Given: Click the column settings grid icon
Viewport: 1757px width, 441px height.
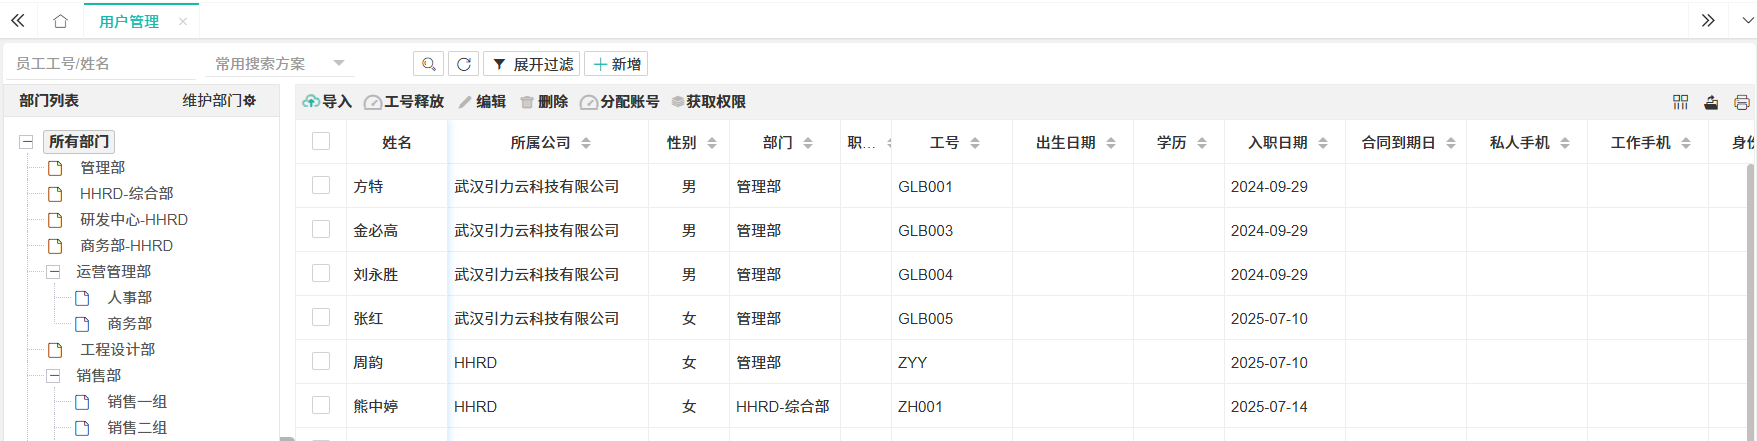Looking at the screenshot, I should [1680, 102].
